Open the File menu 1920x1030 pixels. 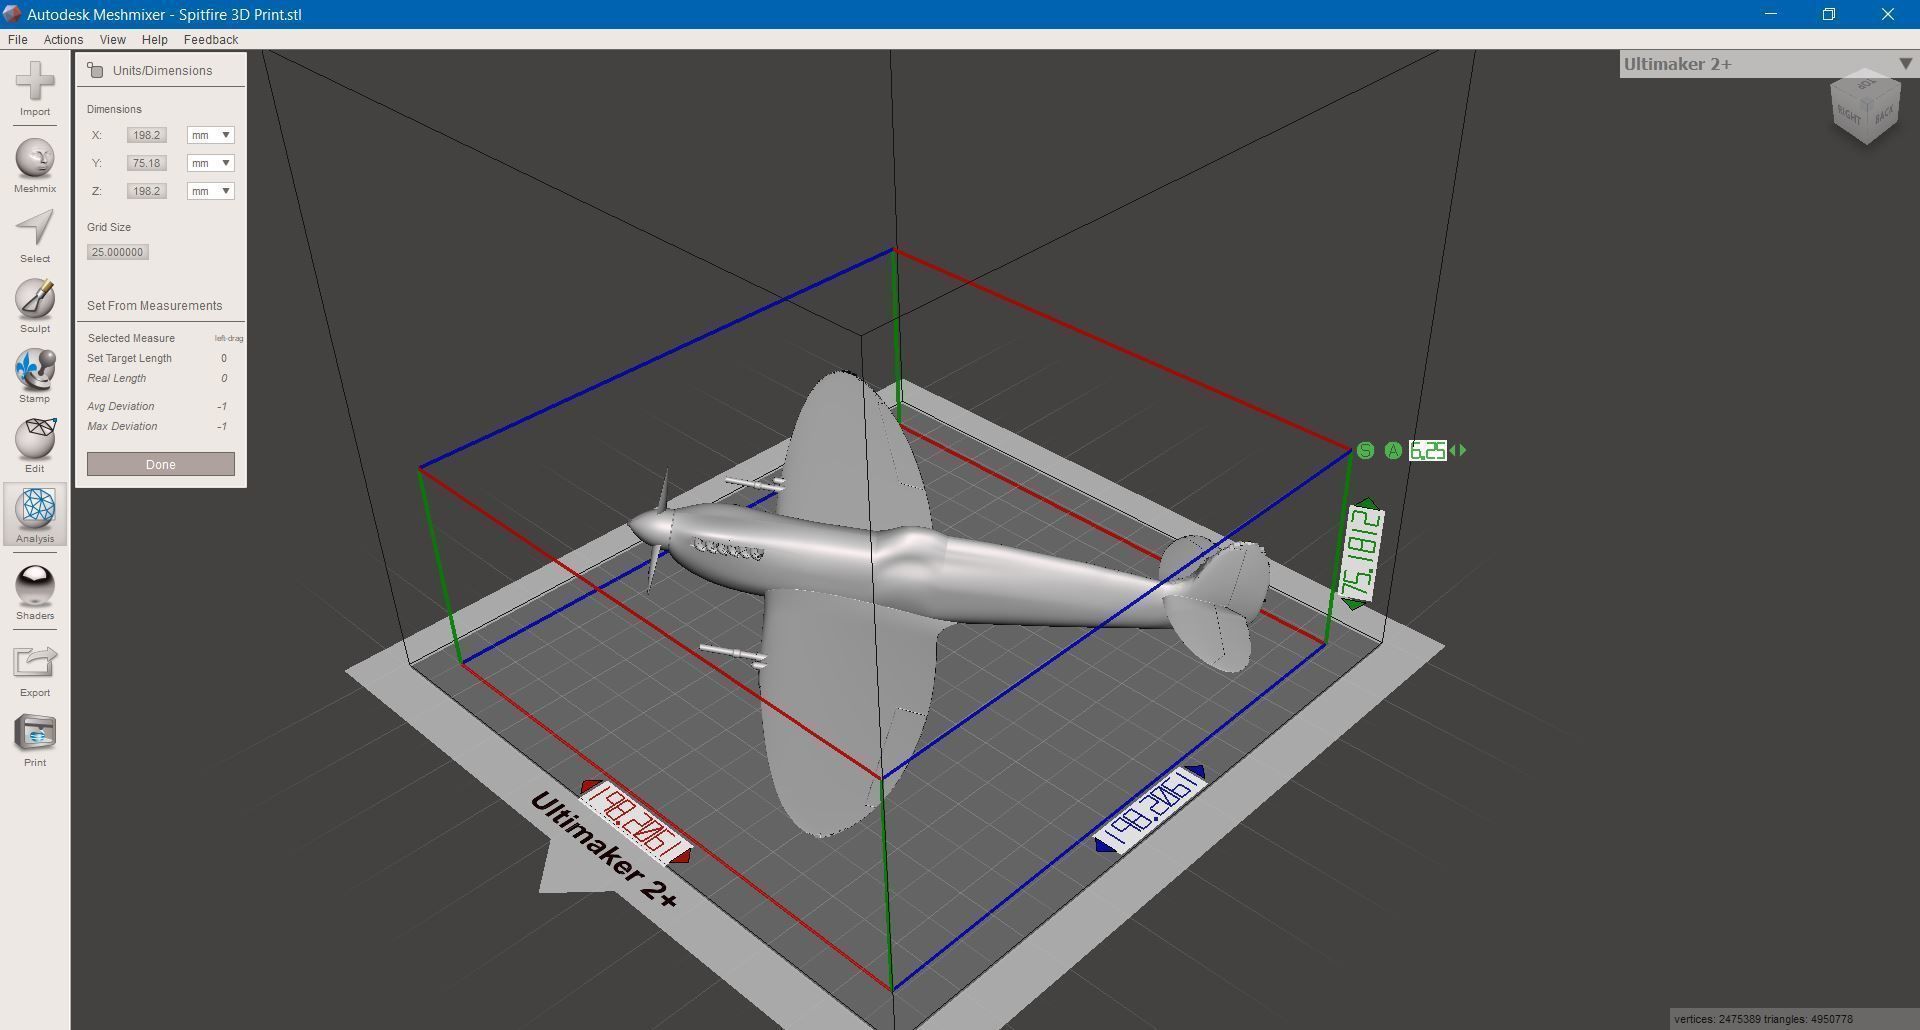click(x=18, y=40)
